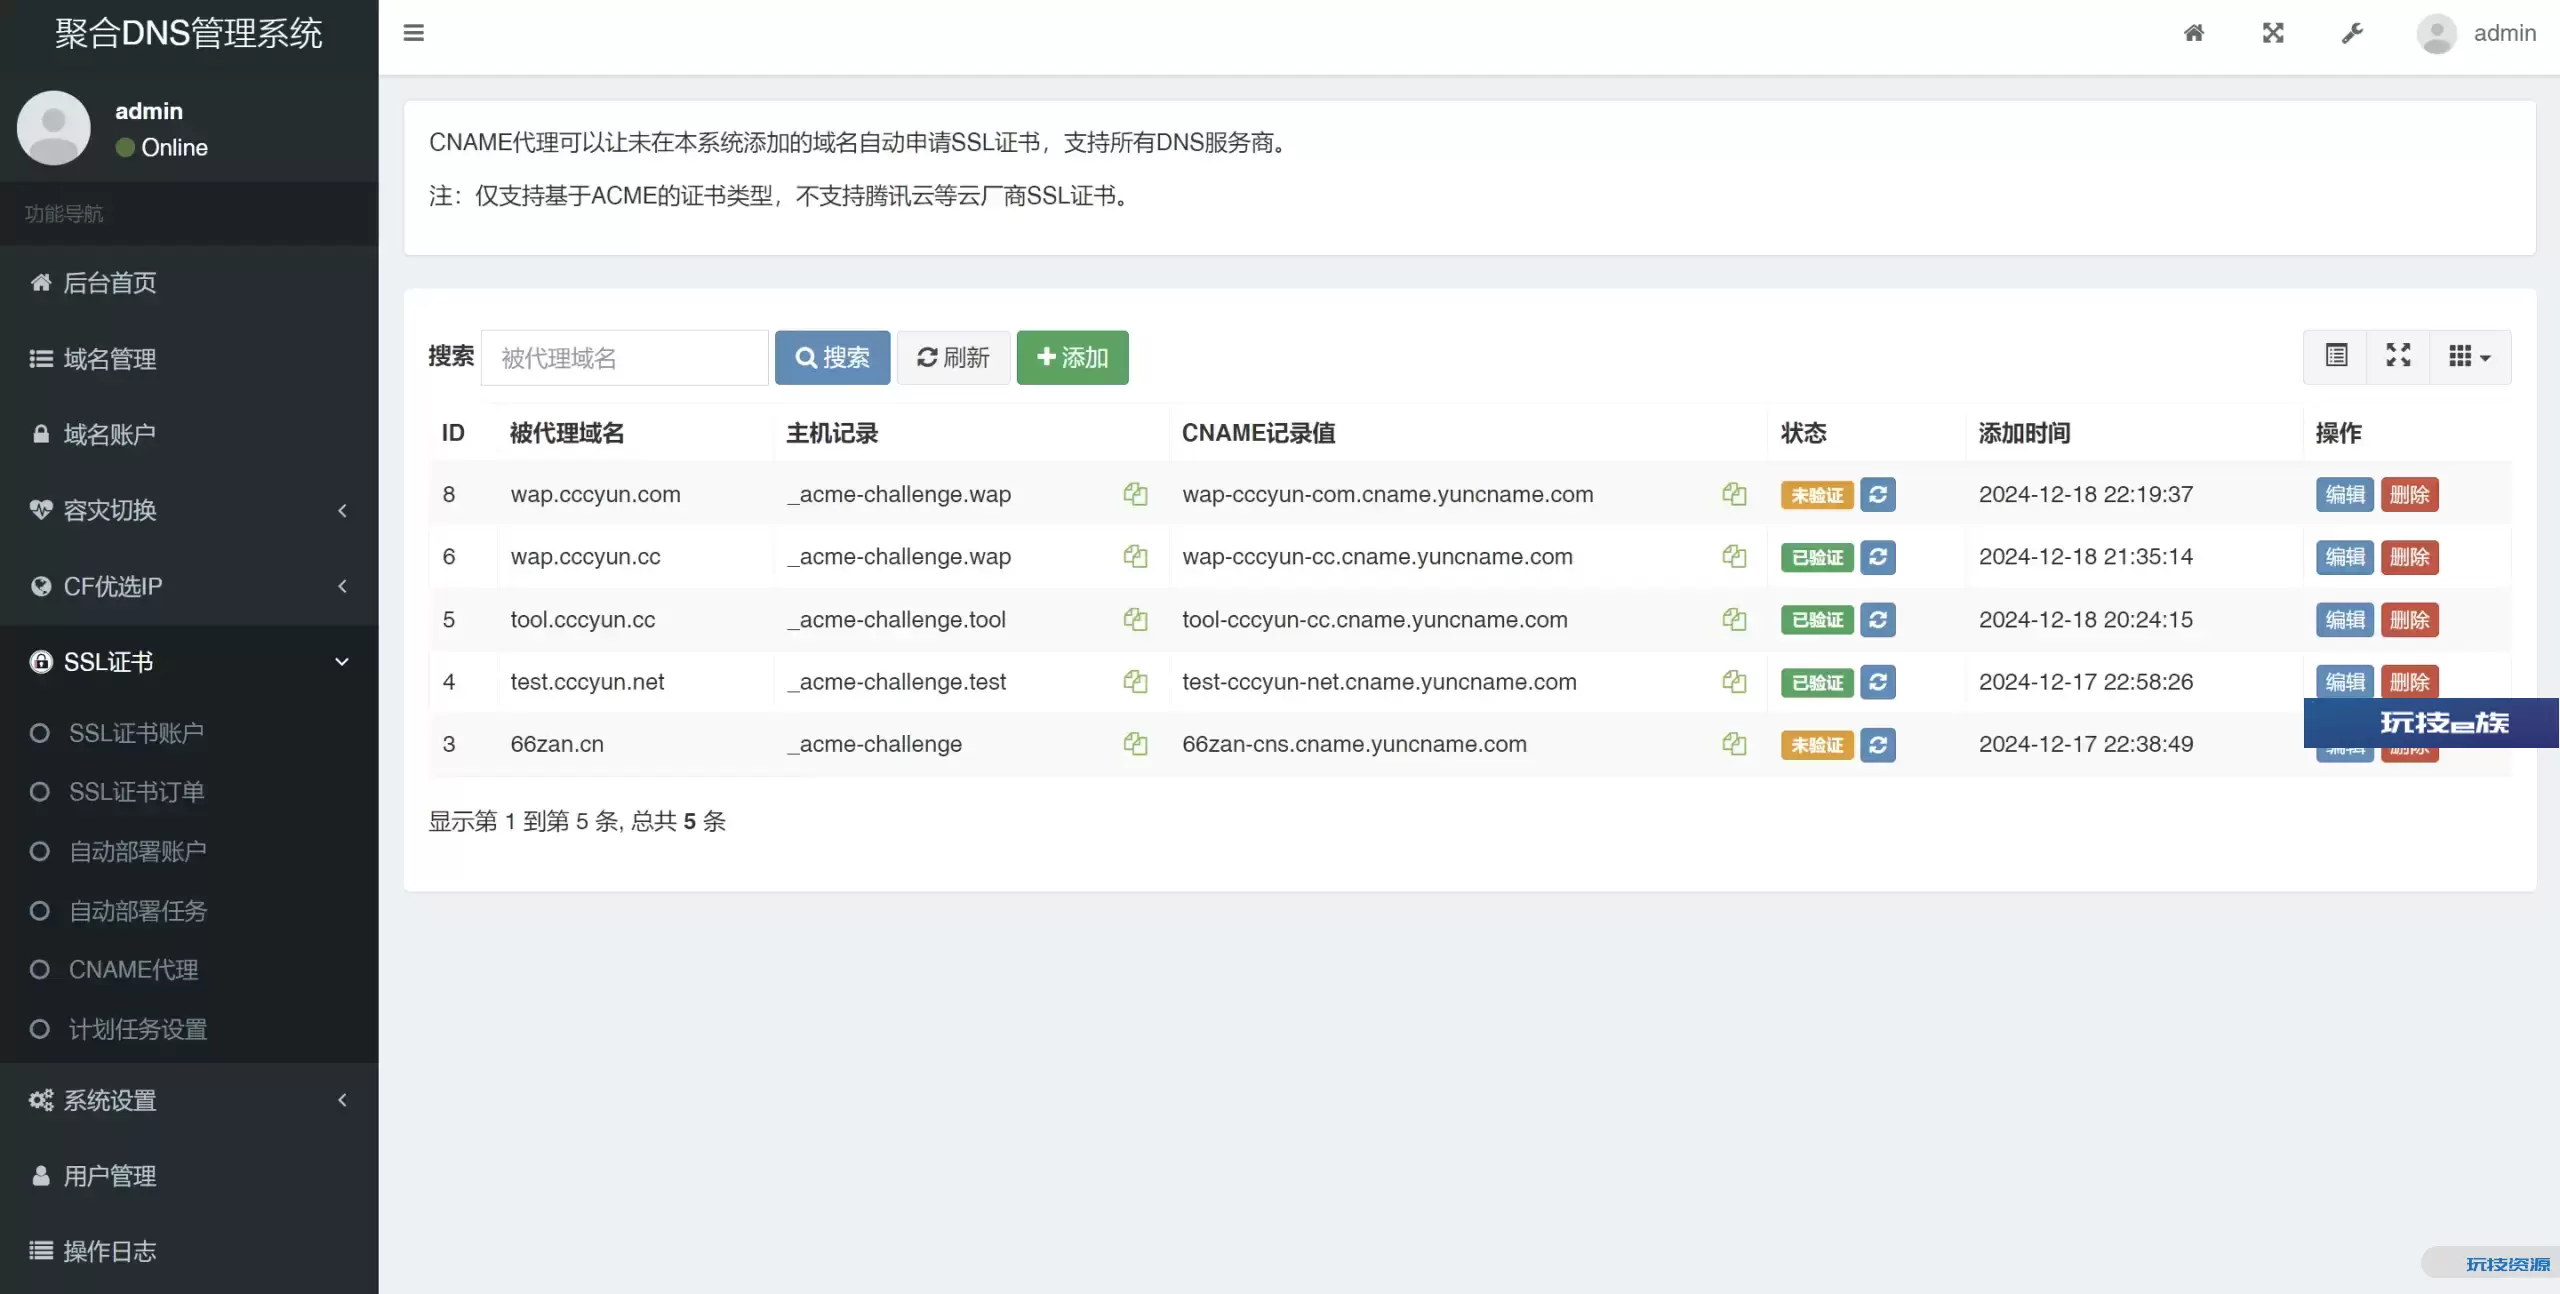Click the wrench settings icon
This screenshot has height=1294, width=2560.
(x=2352, y=33)
